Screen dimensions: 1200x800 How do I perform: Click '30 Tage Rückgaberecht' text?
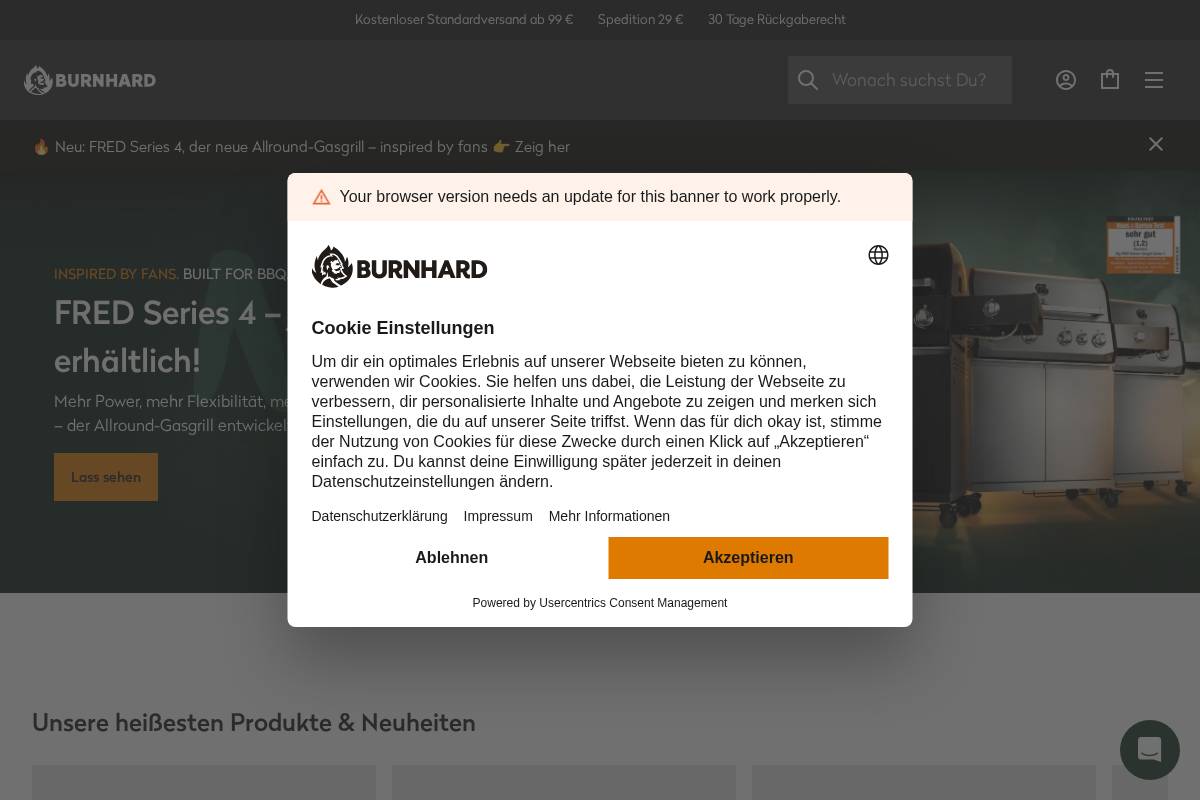[777, 20]
